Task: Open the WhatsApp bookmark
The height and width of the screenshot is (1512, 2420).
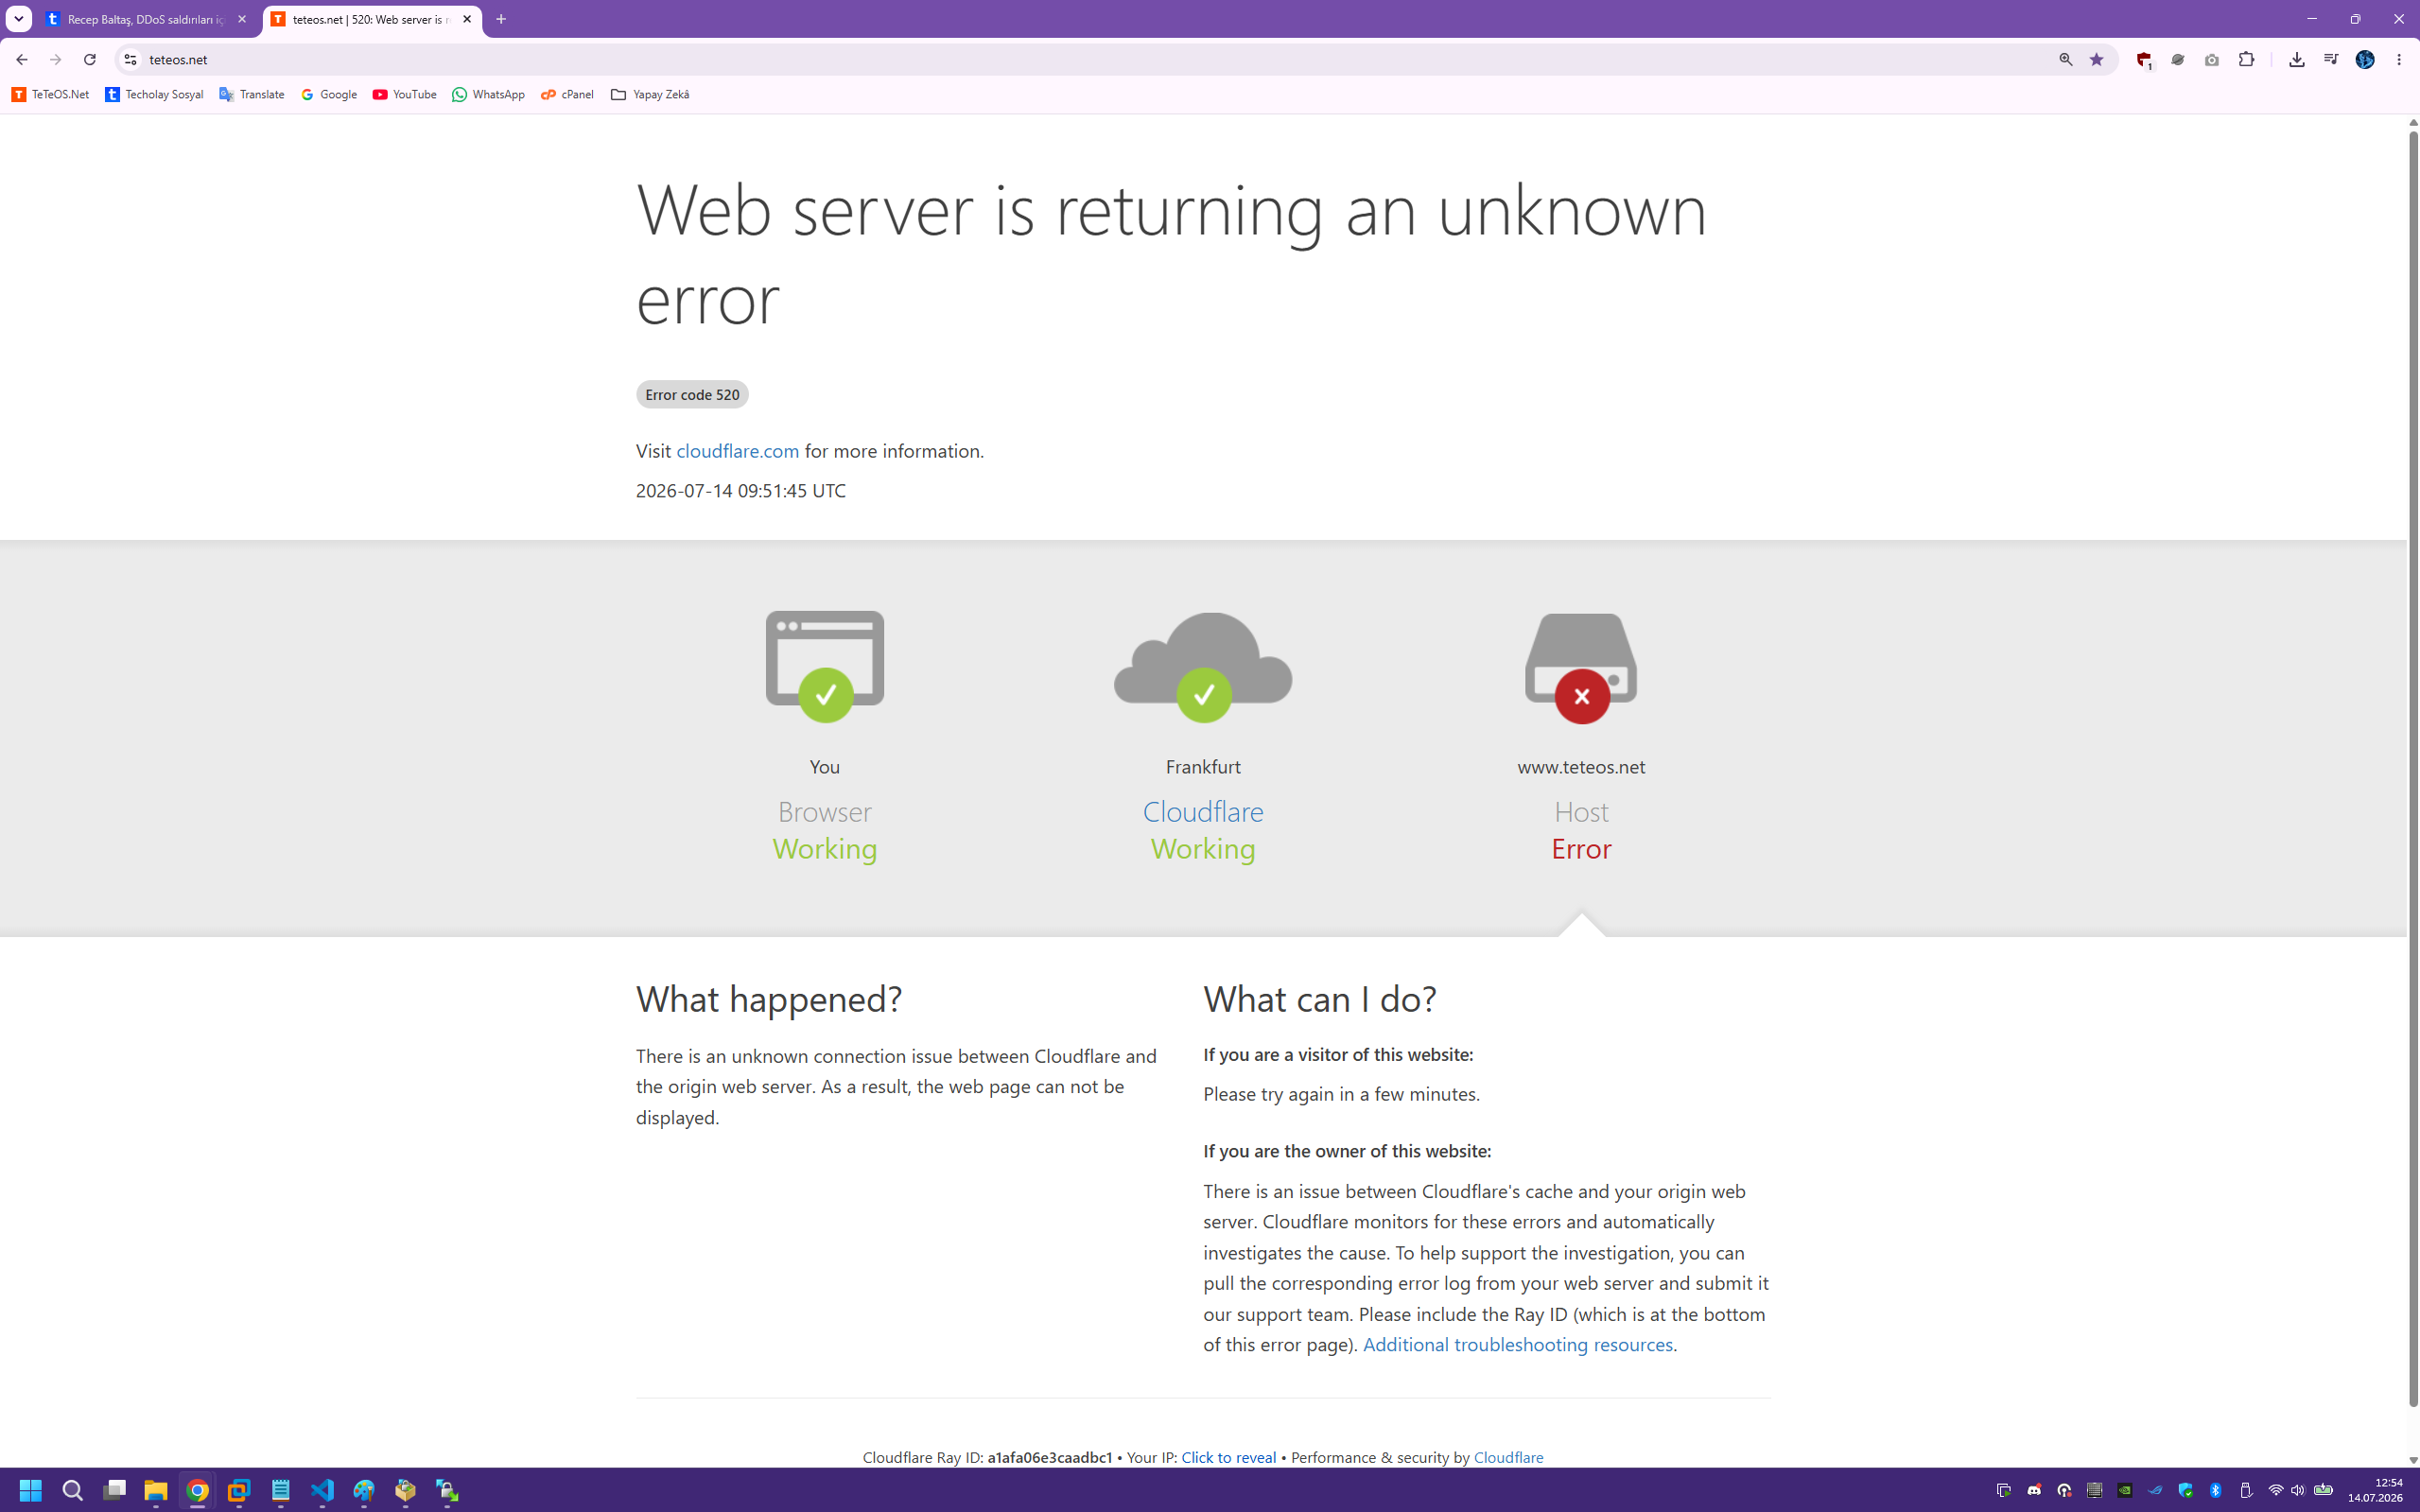Action: pyautogui.click(x=488, y=94)
